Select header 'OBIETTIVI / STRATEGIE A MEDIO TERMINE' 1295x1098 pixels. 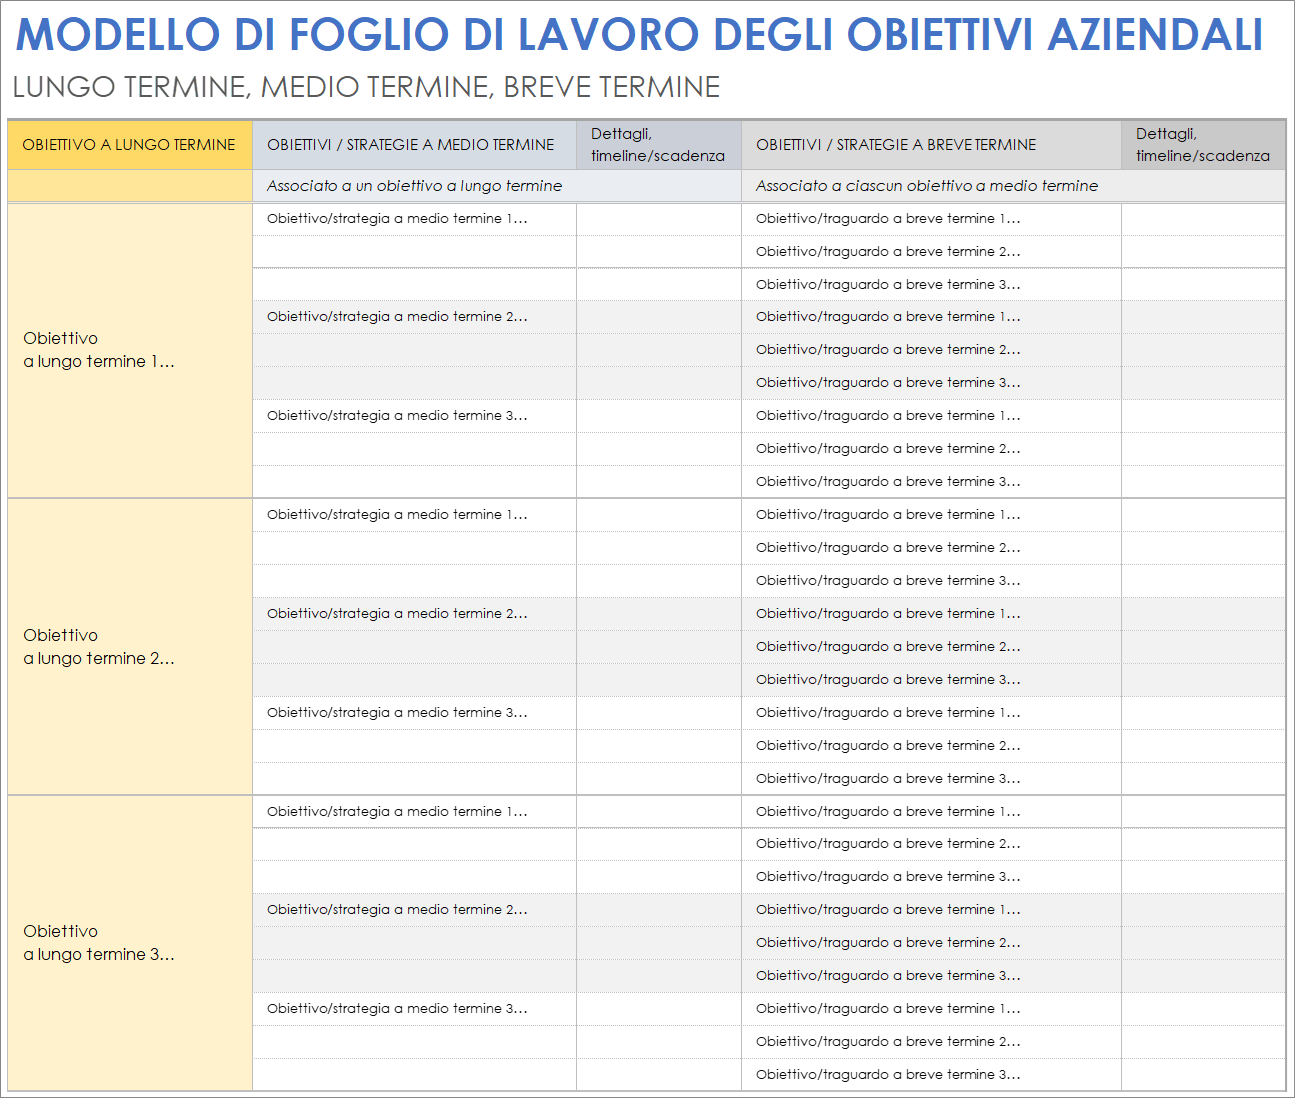[414, 145]
